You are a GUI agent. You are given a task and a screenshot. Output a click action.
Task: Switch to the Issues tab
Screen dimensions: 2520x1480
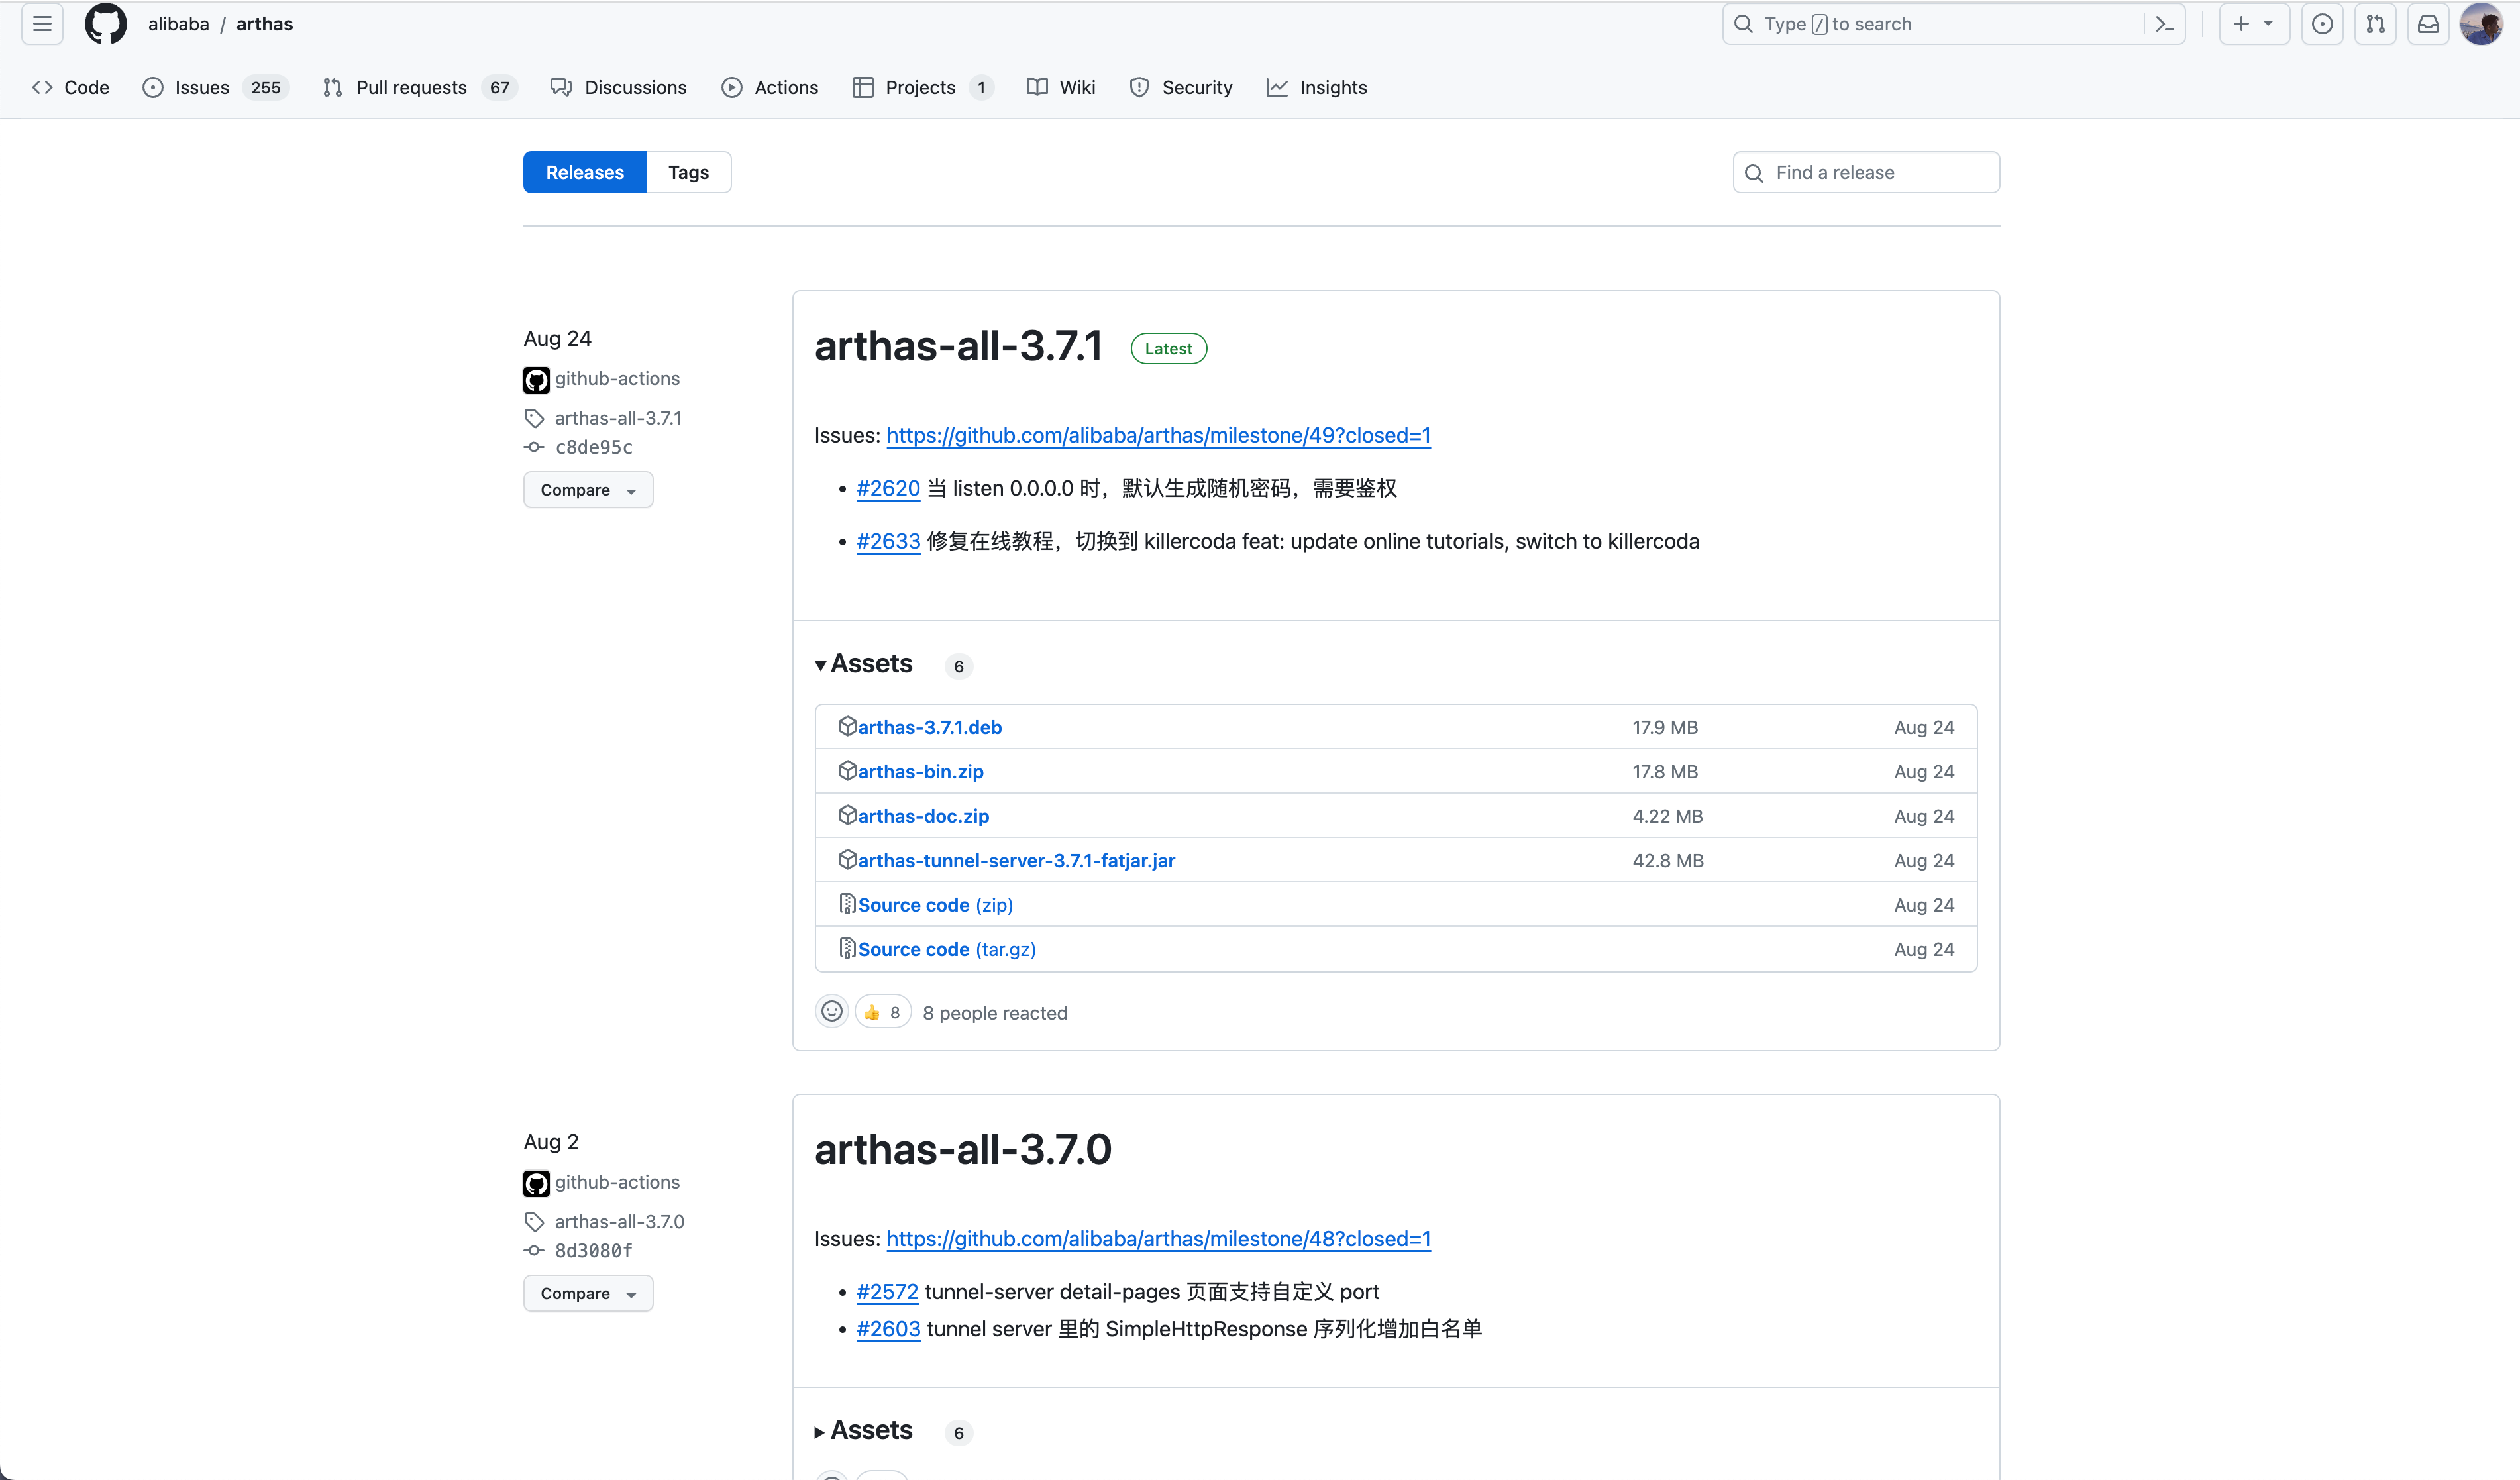[x=216, y=88]
